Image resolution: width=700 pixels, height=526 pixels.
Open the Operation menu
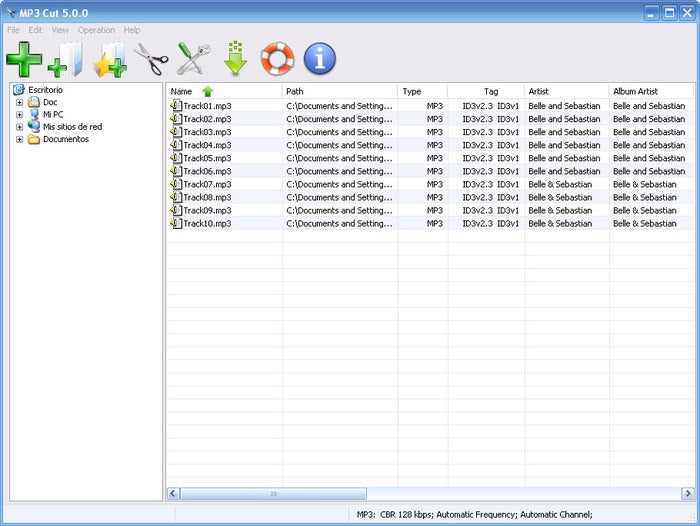pyautogui.click(x=96, y=30)
